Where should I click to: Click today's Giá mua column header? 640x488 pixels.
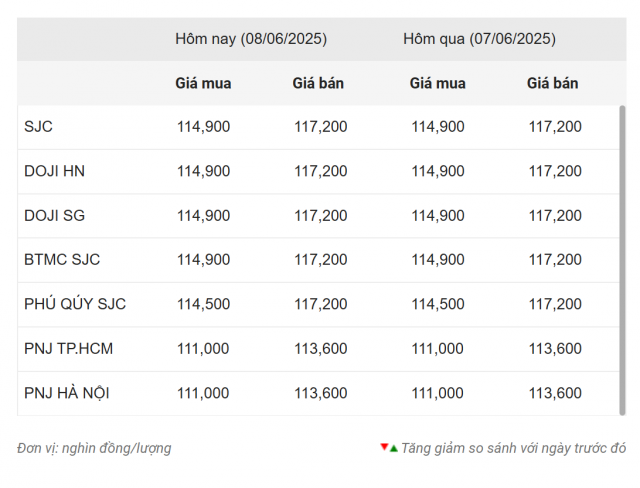(203, 83)
